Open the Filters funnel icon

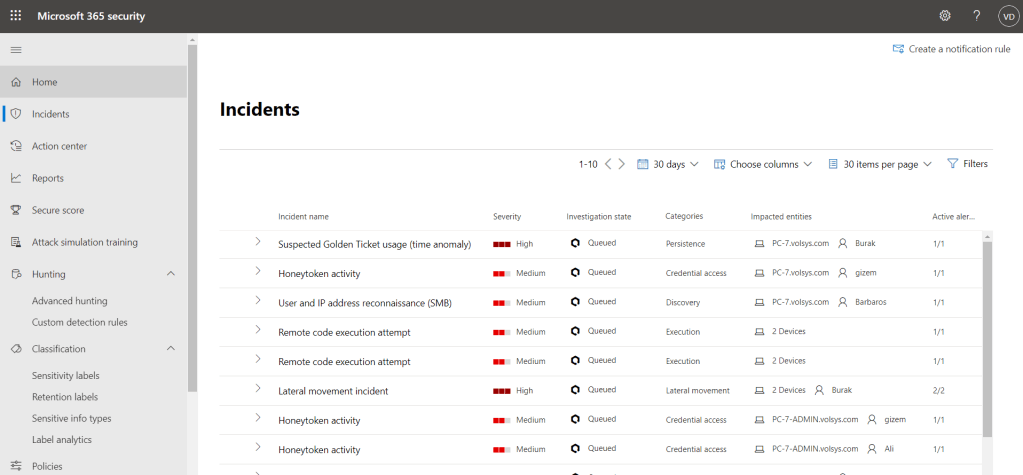pos(952,164)
